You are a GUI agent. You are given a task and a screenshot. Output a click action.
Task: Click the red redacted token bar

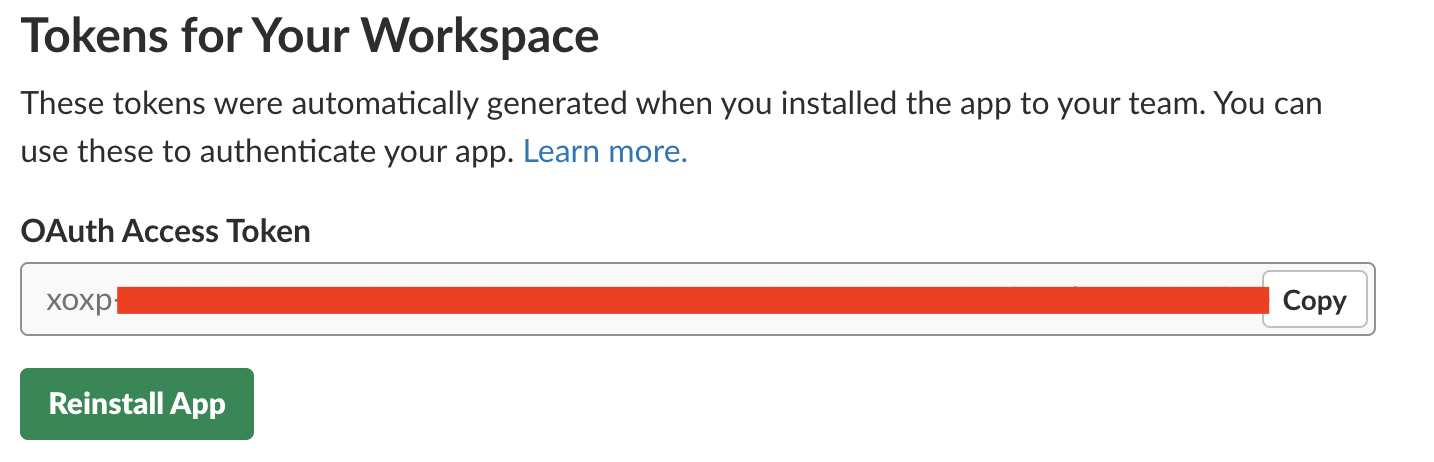tap(692, 300)
